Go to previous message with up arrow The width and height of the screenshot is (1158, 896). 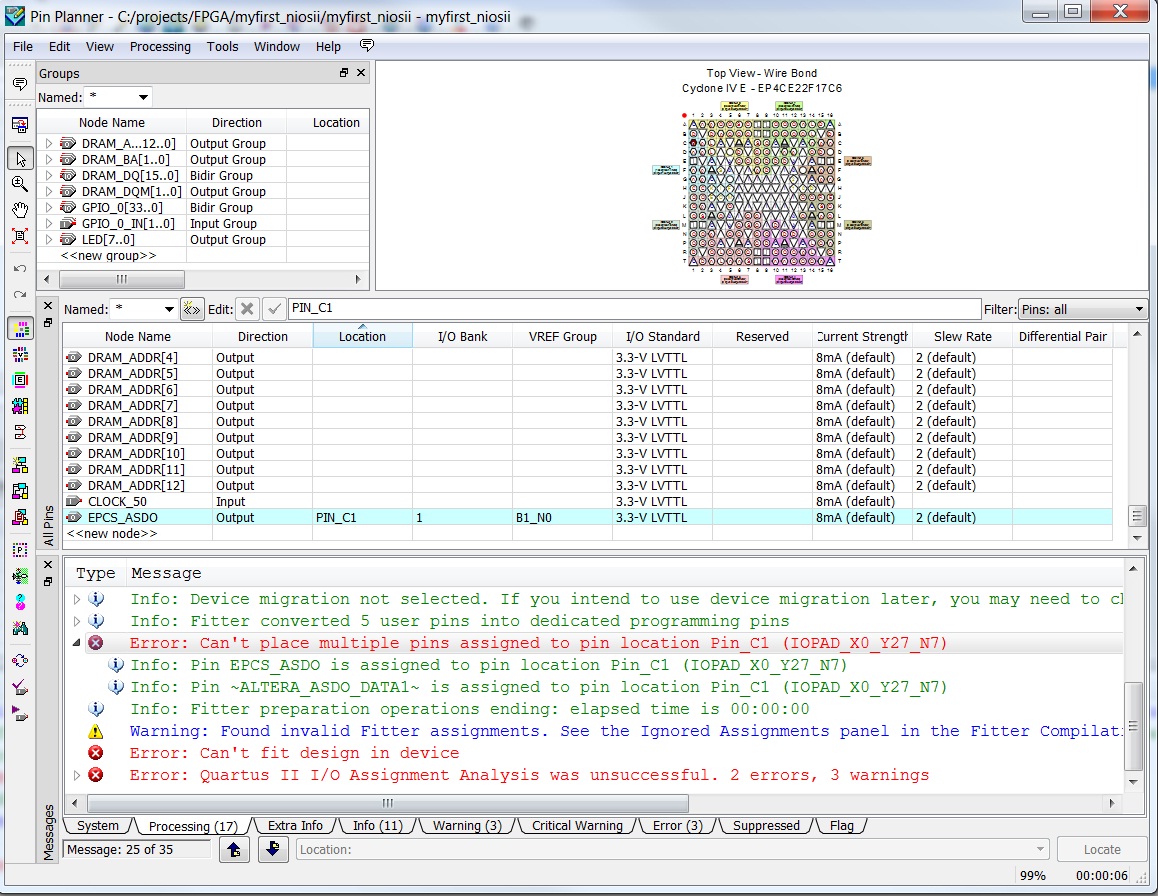(234, 849)
